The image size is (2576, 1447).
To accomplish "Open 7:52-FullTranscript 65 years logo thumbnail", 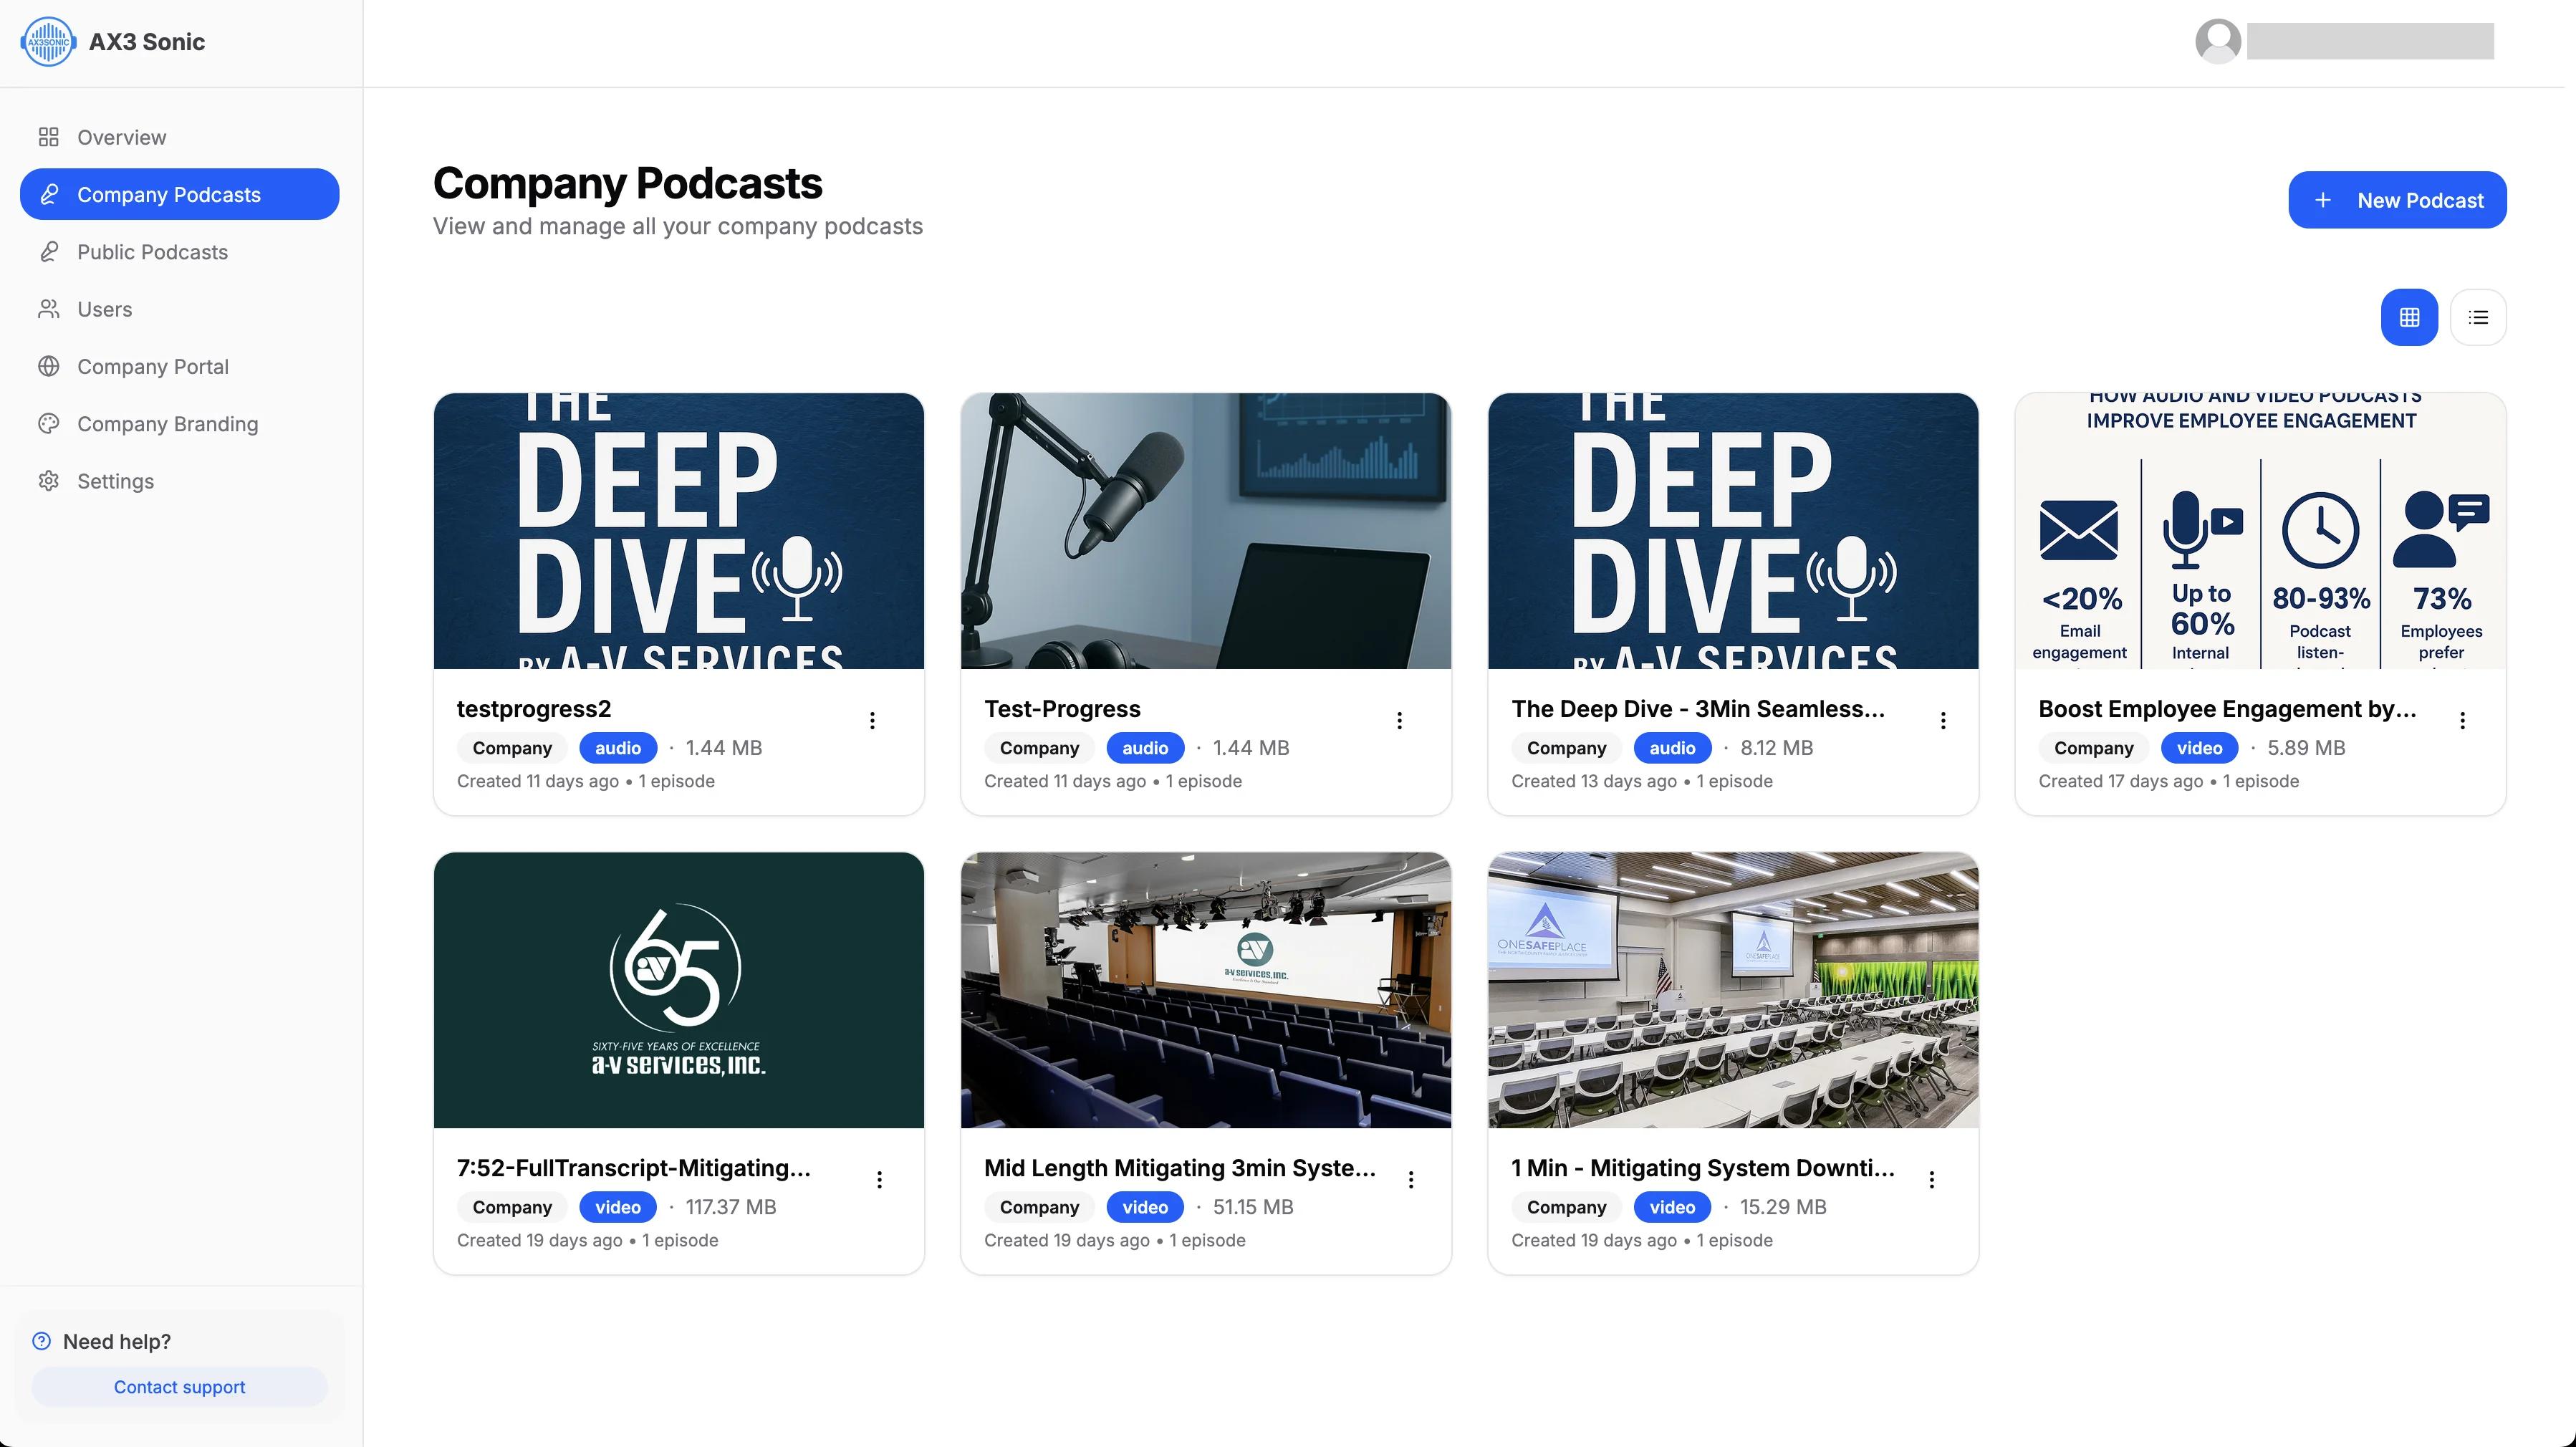I will (678, 990).
